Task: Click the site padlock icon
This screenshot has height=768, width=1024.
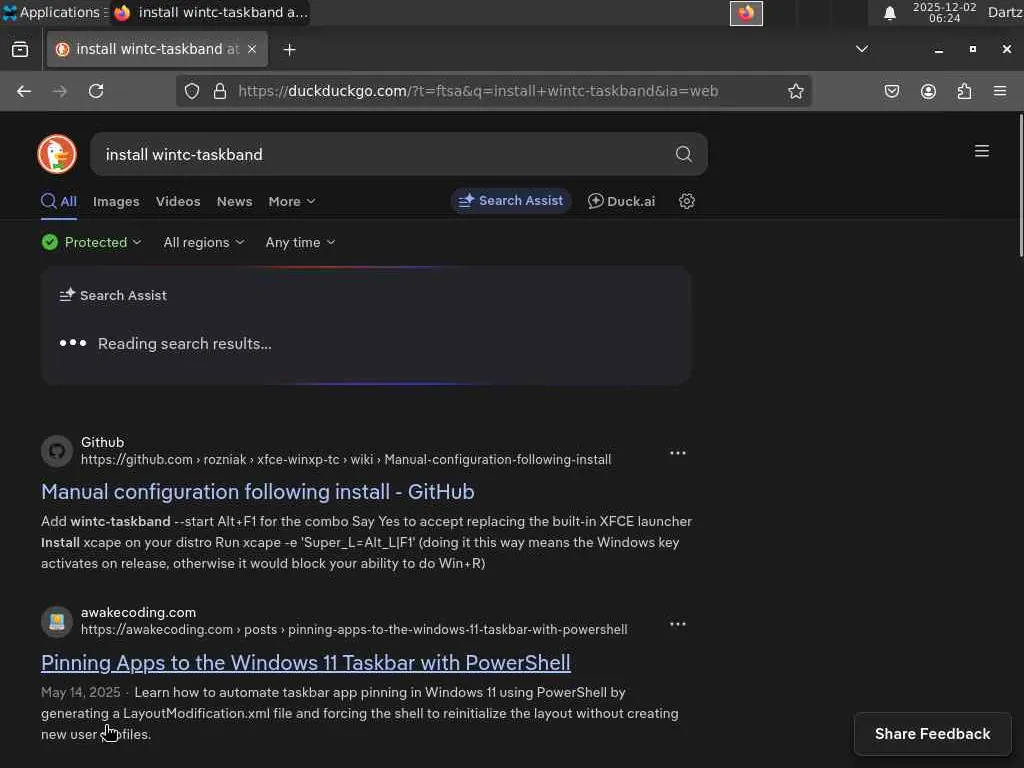Action: pos(220,91)
